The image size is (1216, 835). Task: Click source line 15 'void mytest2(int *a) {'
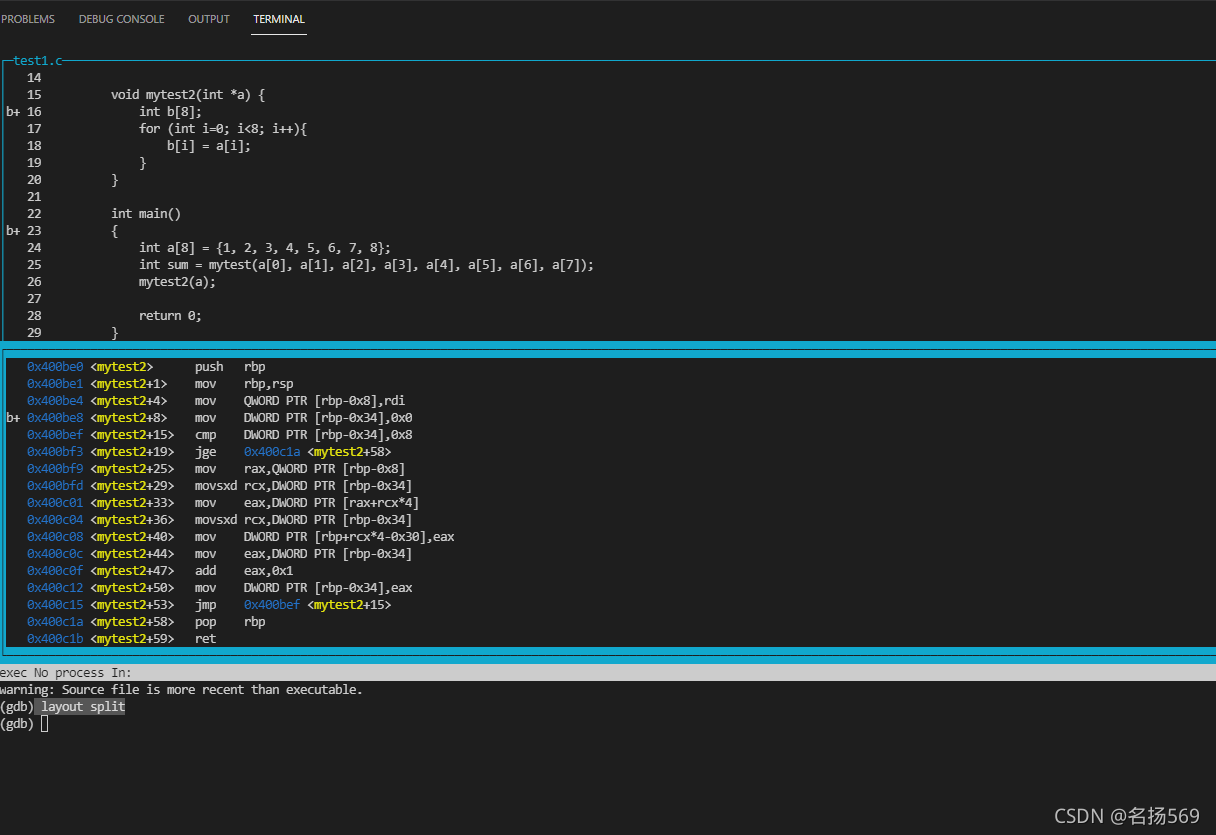click(x=187, y=95)
